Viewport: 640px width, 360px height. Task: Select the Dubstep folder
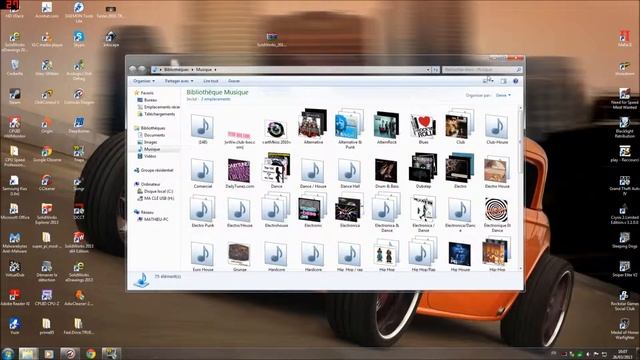click(x=423, y=171)
